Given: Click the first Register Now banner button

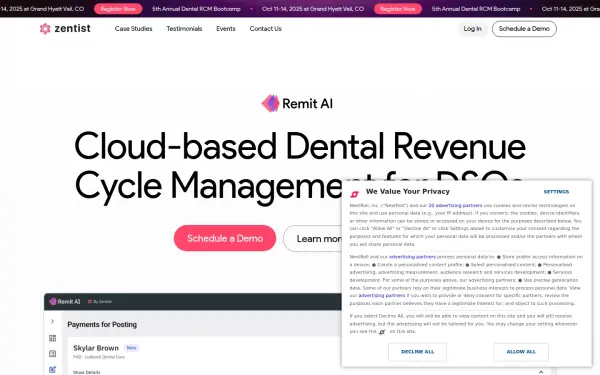Looking at the screenshot, I should click(x=118, y=9).
